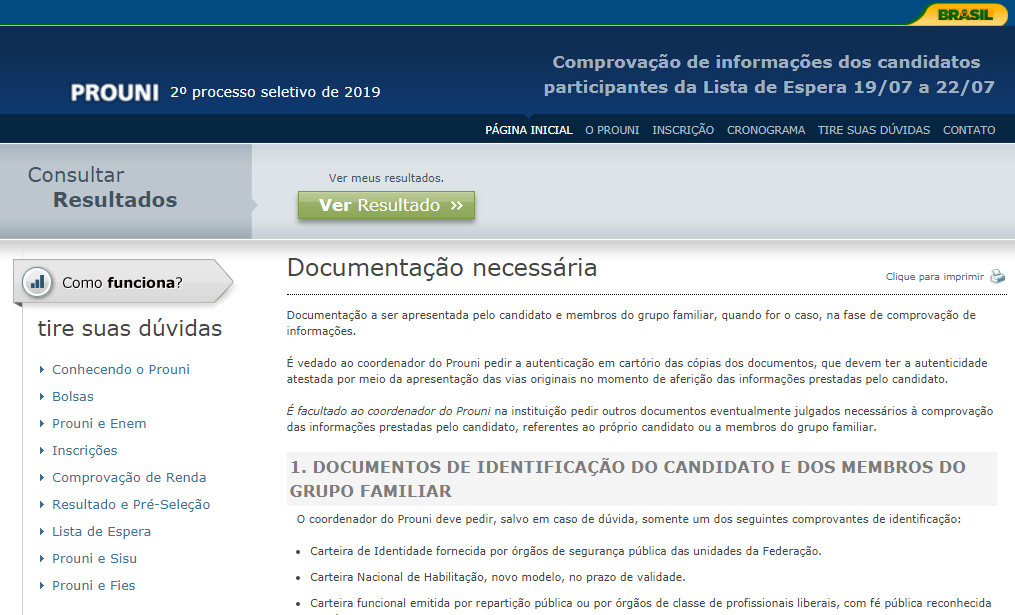Click the bar chart icon on Como funciona?
Viewport: 1015px width, 615px height.
(x=37, y=283)
